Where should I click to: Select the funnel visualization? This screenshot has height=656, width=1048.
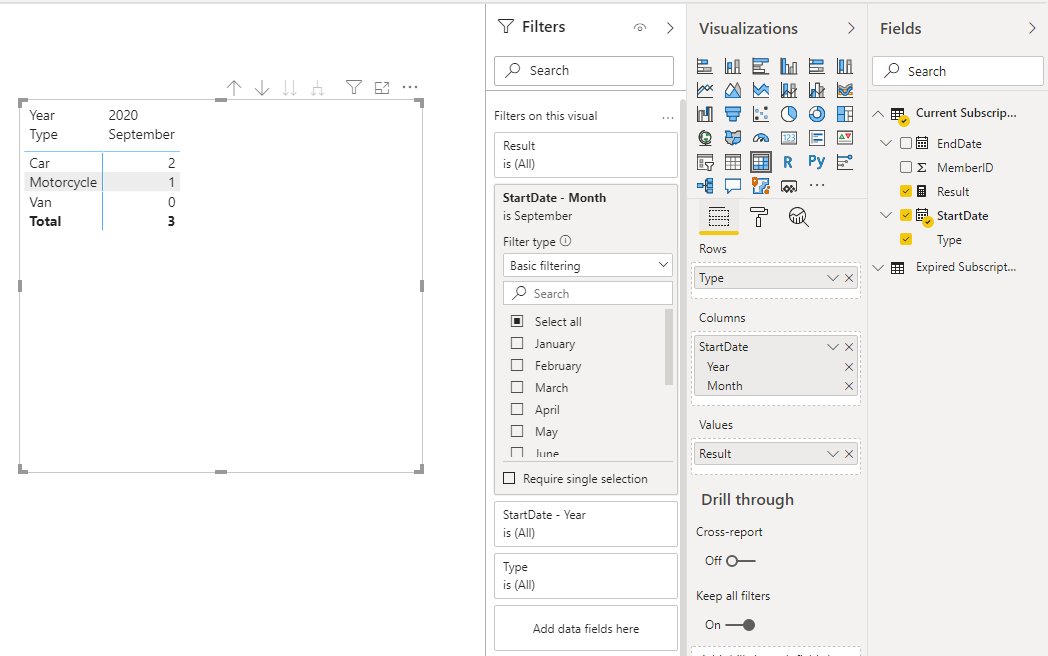(x=733, y=114)
